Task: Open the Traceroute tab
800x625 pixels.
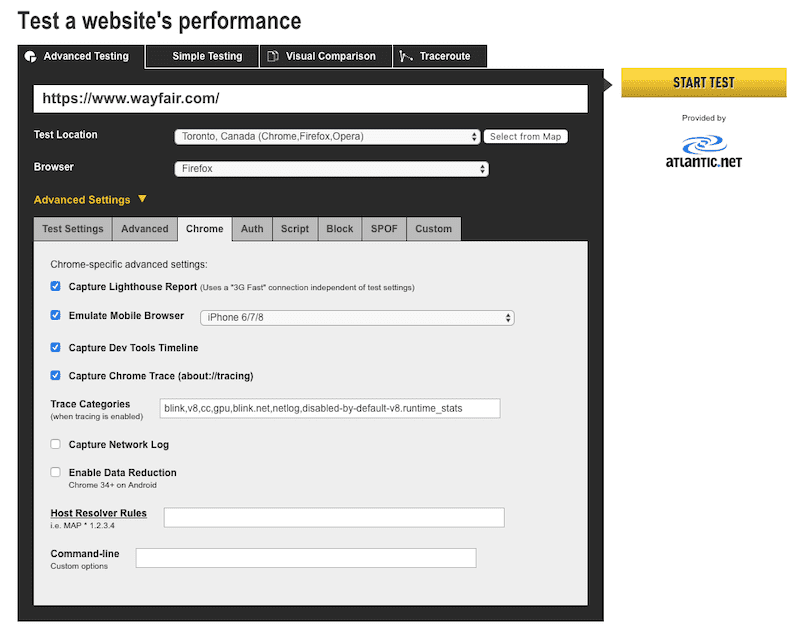Action: point(440,56)
